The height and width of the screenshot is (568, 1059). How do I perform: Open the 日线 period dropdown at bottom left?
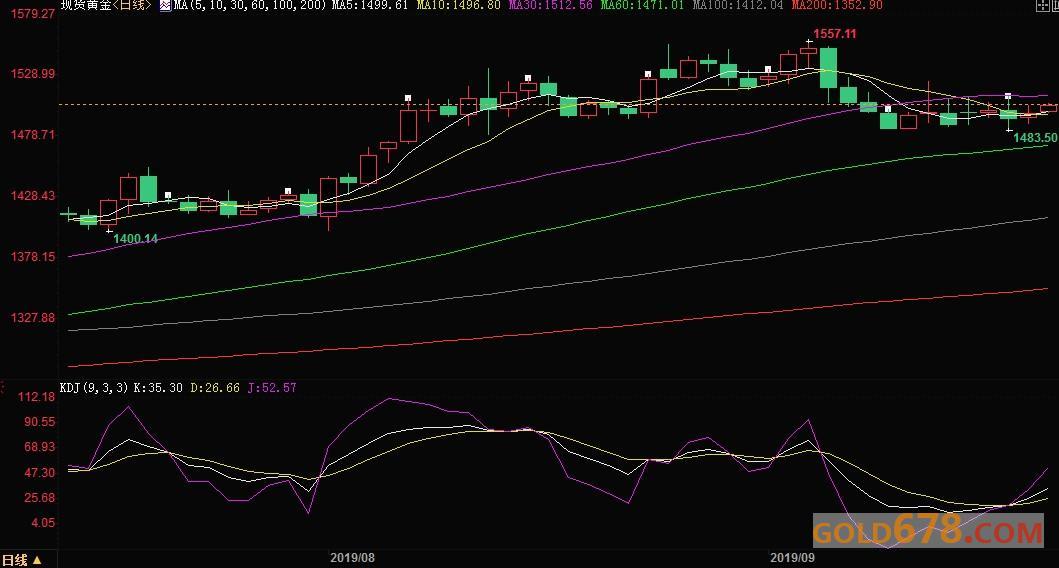coord(22,560)
